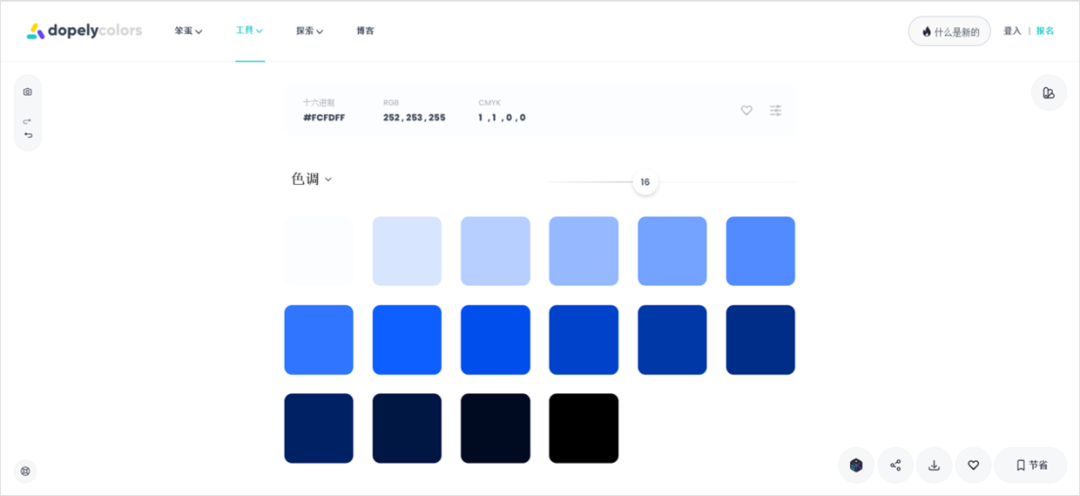Select the first swatch in the middle row
1080x496 pixels.
pyautogui.click(x=319, y=340)
